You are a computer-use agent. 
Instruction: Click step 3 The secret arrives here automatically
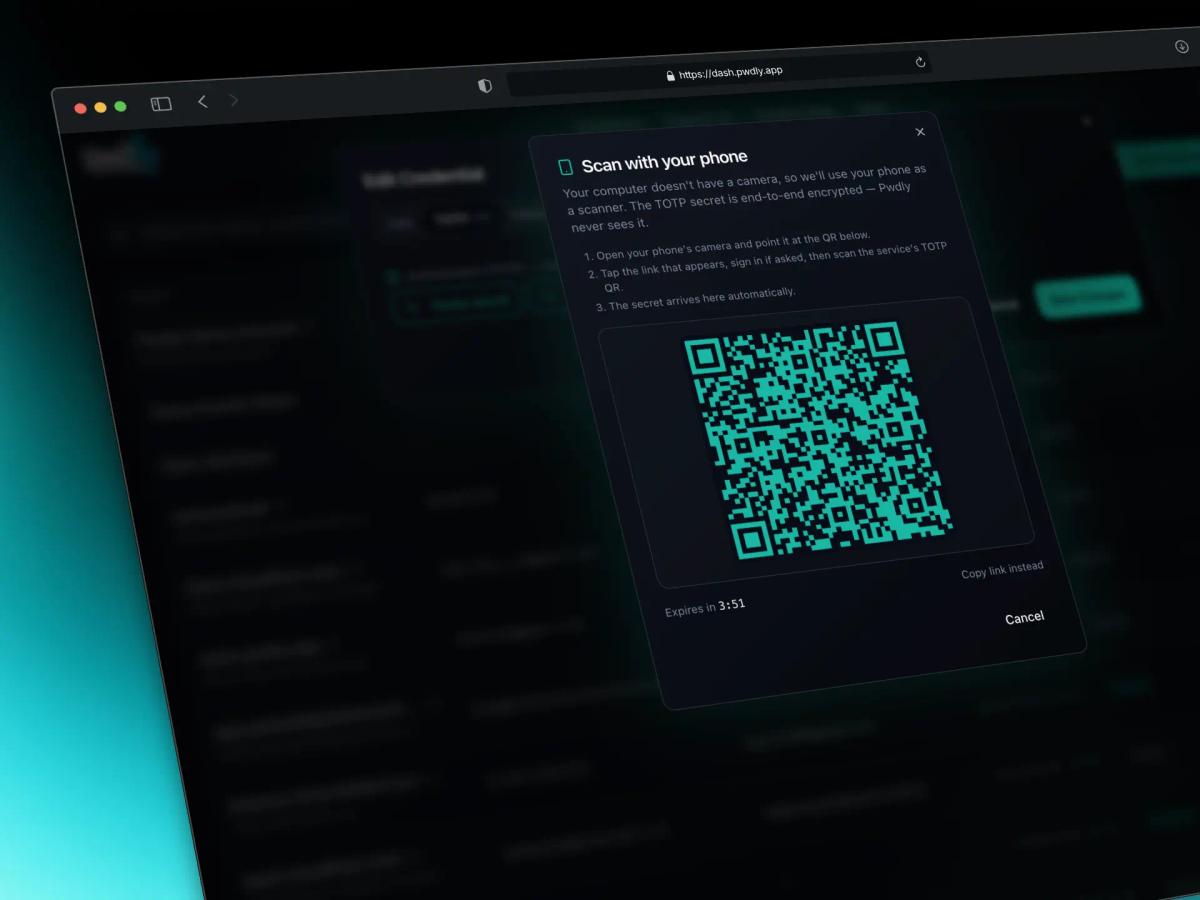696,299
